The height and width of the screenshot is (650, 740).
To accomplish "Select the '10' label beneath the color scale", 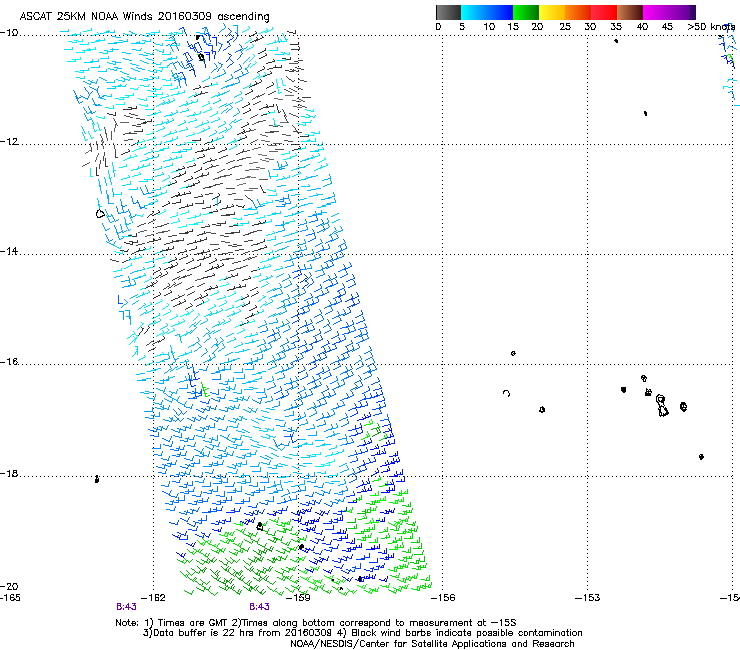I will [489, 27].
